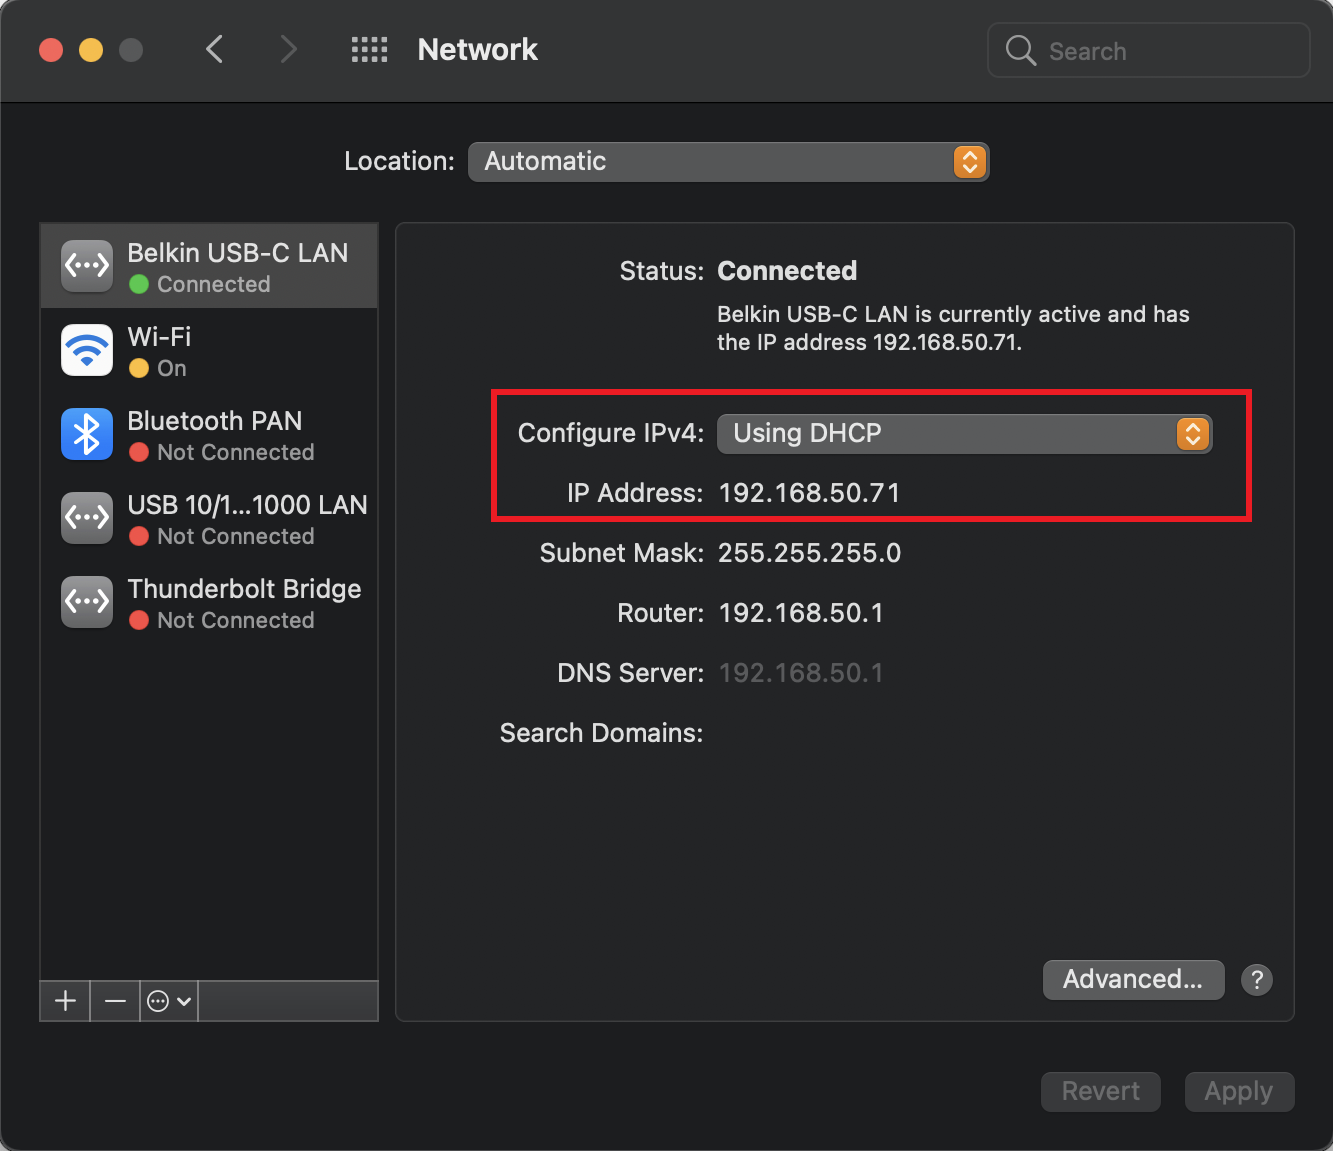The height and width of the screenshot is (1151, 1333).
Task: Add a network service with plus button
Action: pyautogui.click(x=65, y=1001)
